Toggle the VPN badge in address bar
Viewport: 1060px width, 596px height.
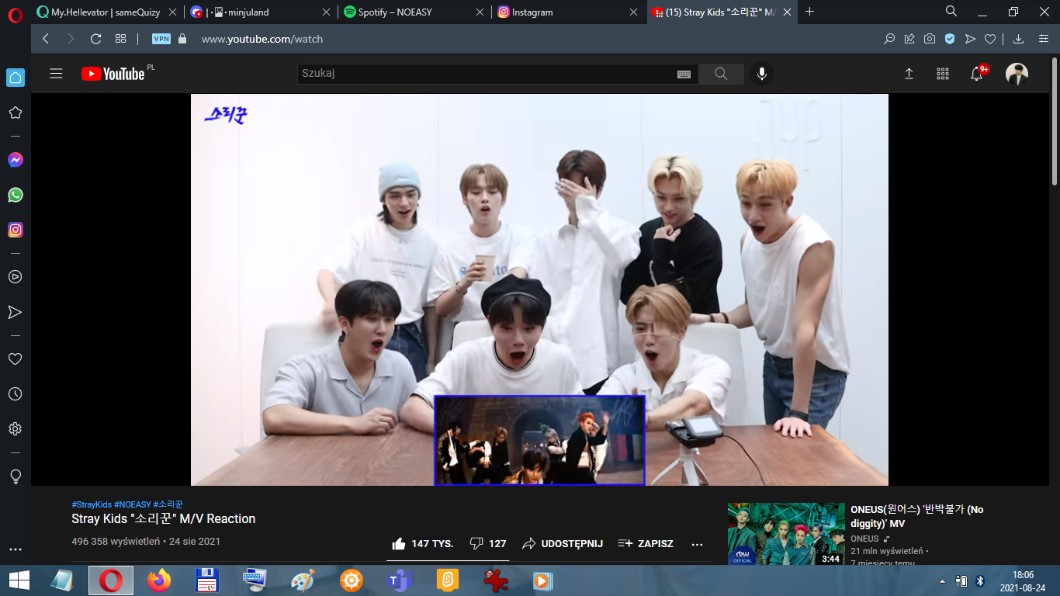point(161,39)
